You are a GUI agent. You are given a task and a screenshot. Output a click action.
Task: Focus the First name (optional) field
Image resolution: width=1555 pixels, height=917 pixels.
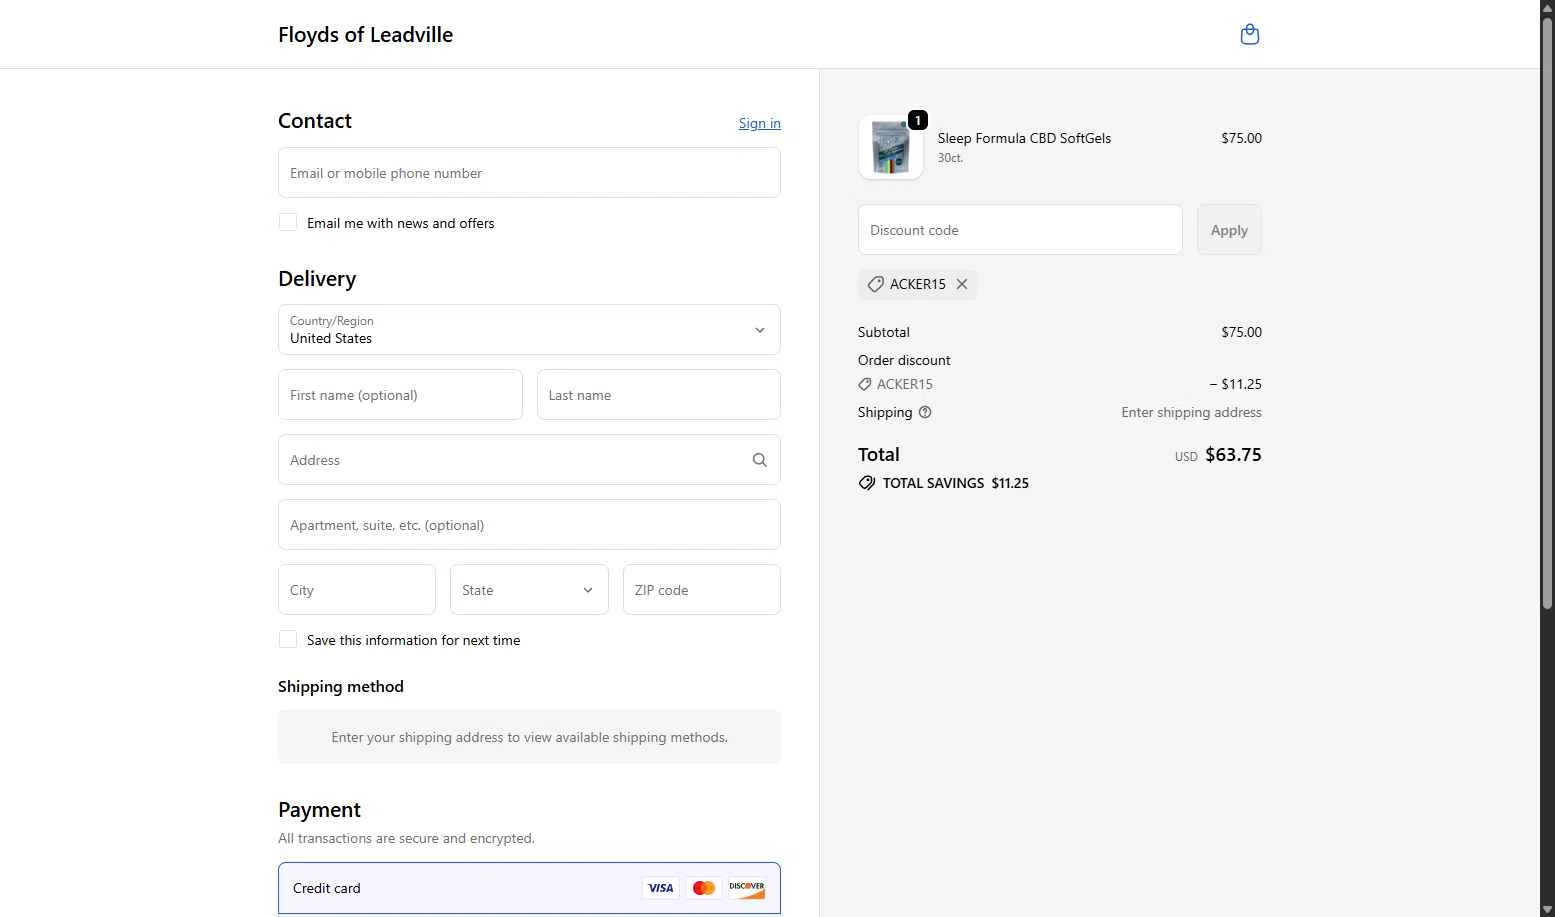coord(400,395)
